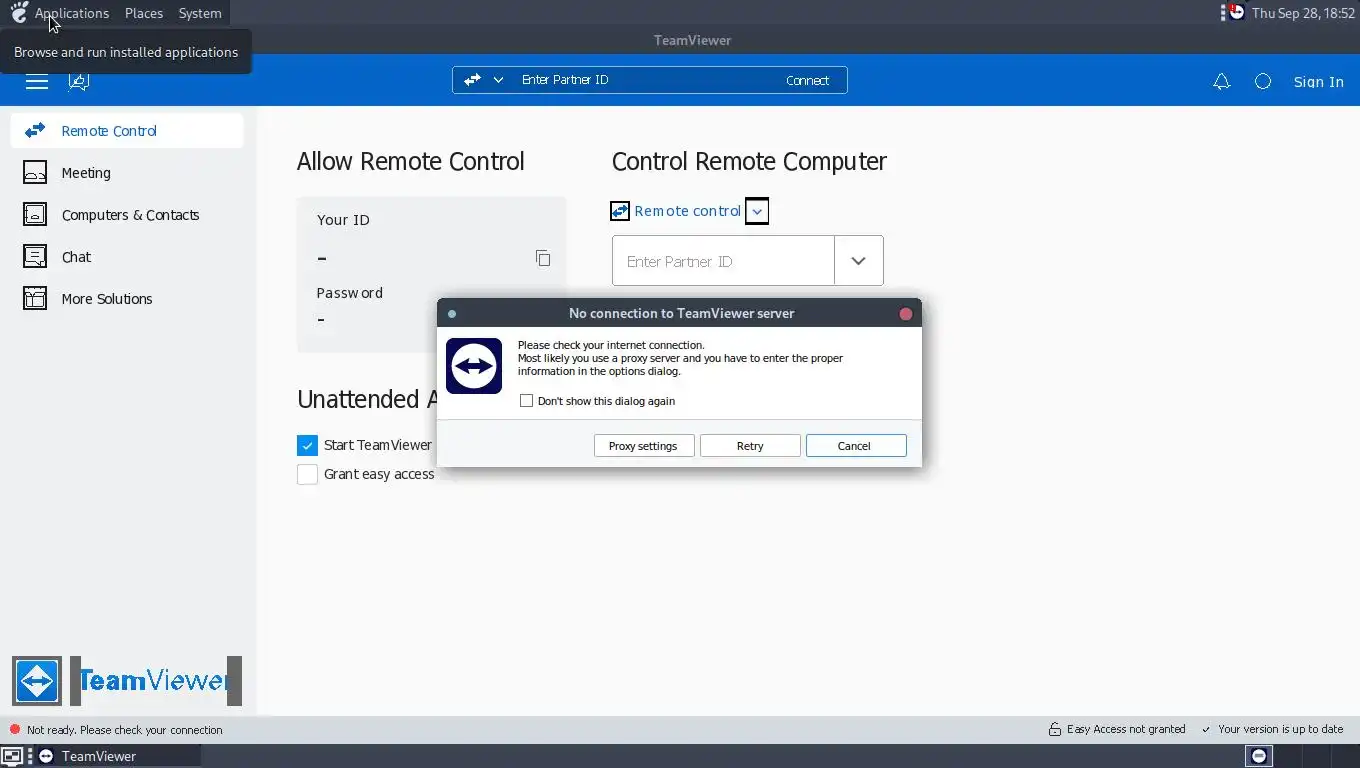Focus the main Enter Partner ID field
The height and width of the screenshot is (768, 1360).
pos(723,261)
